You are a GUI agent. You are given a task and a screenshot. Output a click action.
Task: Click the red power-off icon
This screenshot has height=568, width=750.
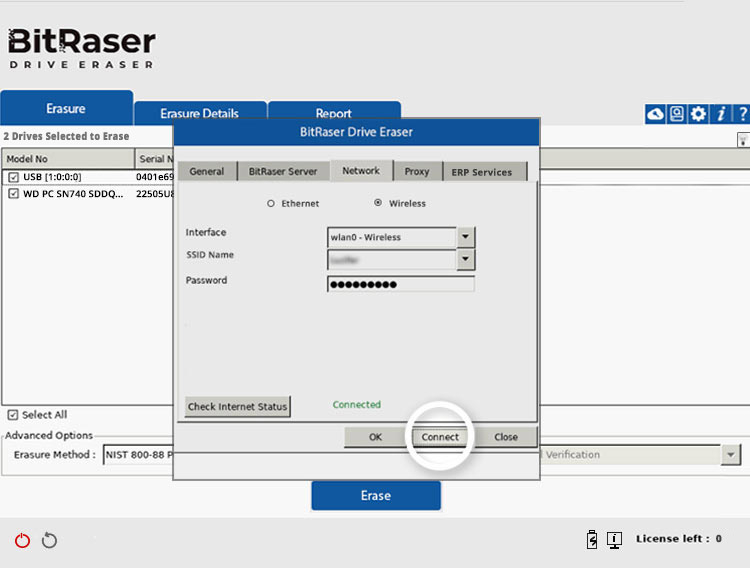(22, 540)
